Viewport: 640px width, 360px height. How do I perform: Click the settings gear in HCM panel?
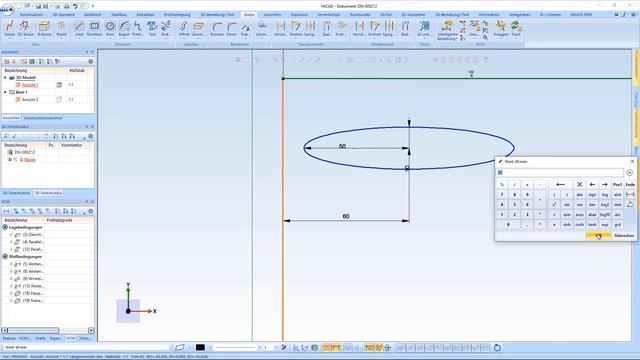91,211
